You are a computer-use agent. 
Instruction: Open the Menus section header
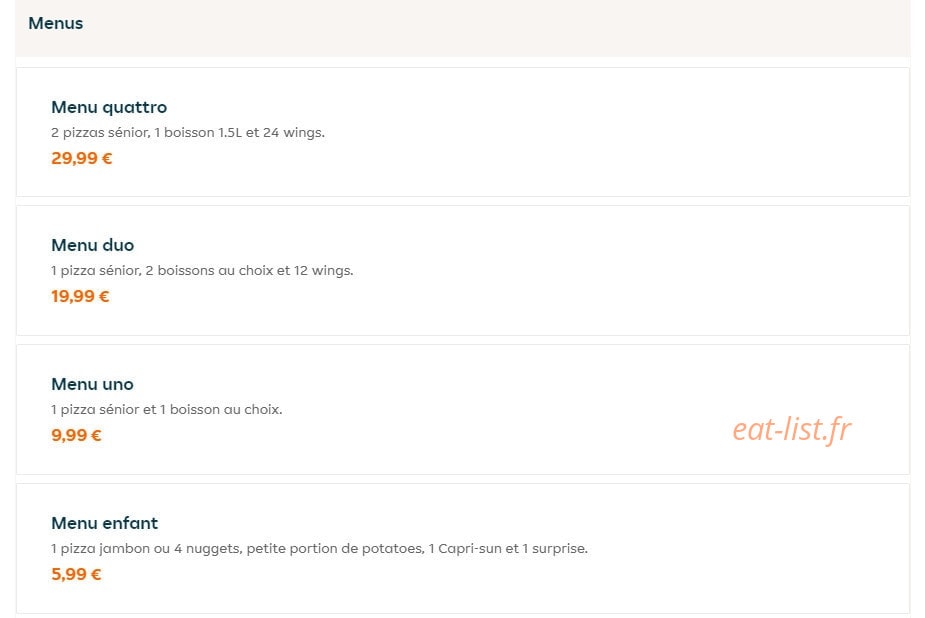tap(55, 24)
